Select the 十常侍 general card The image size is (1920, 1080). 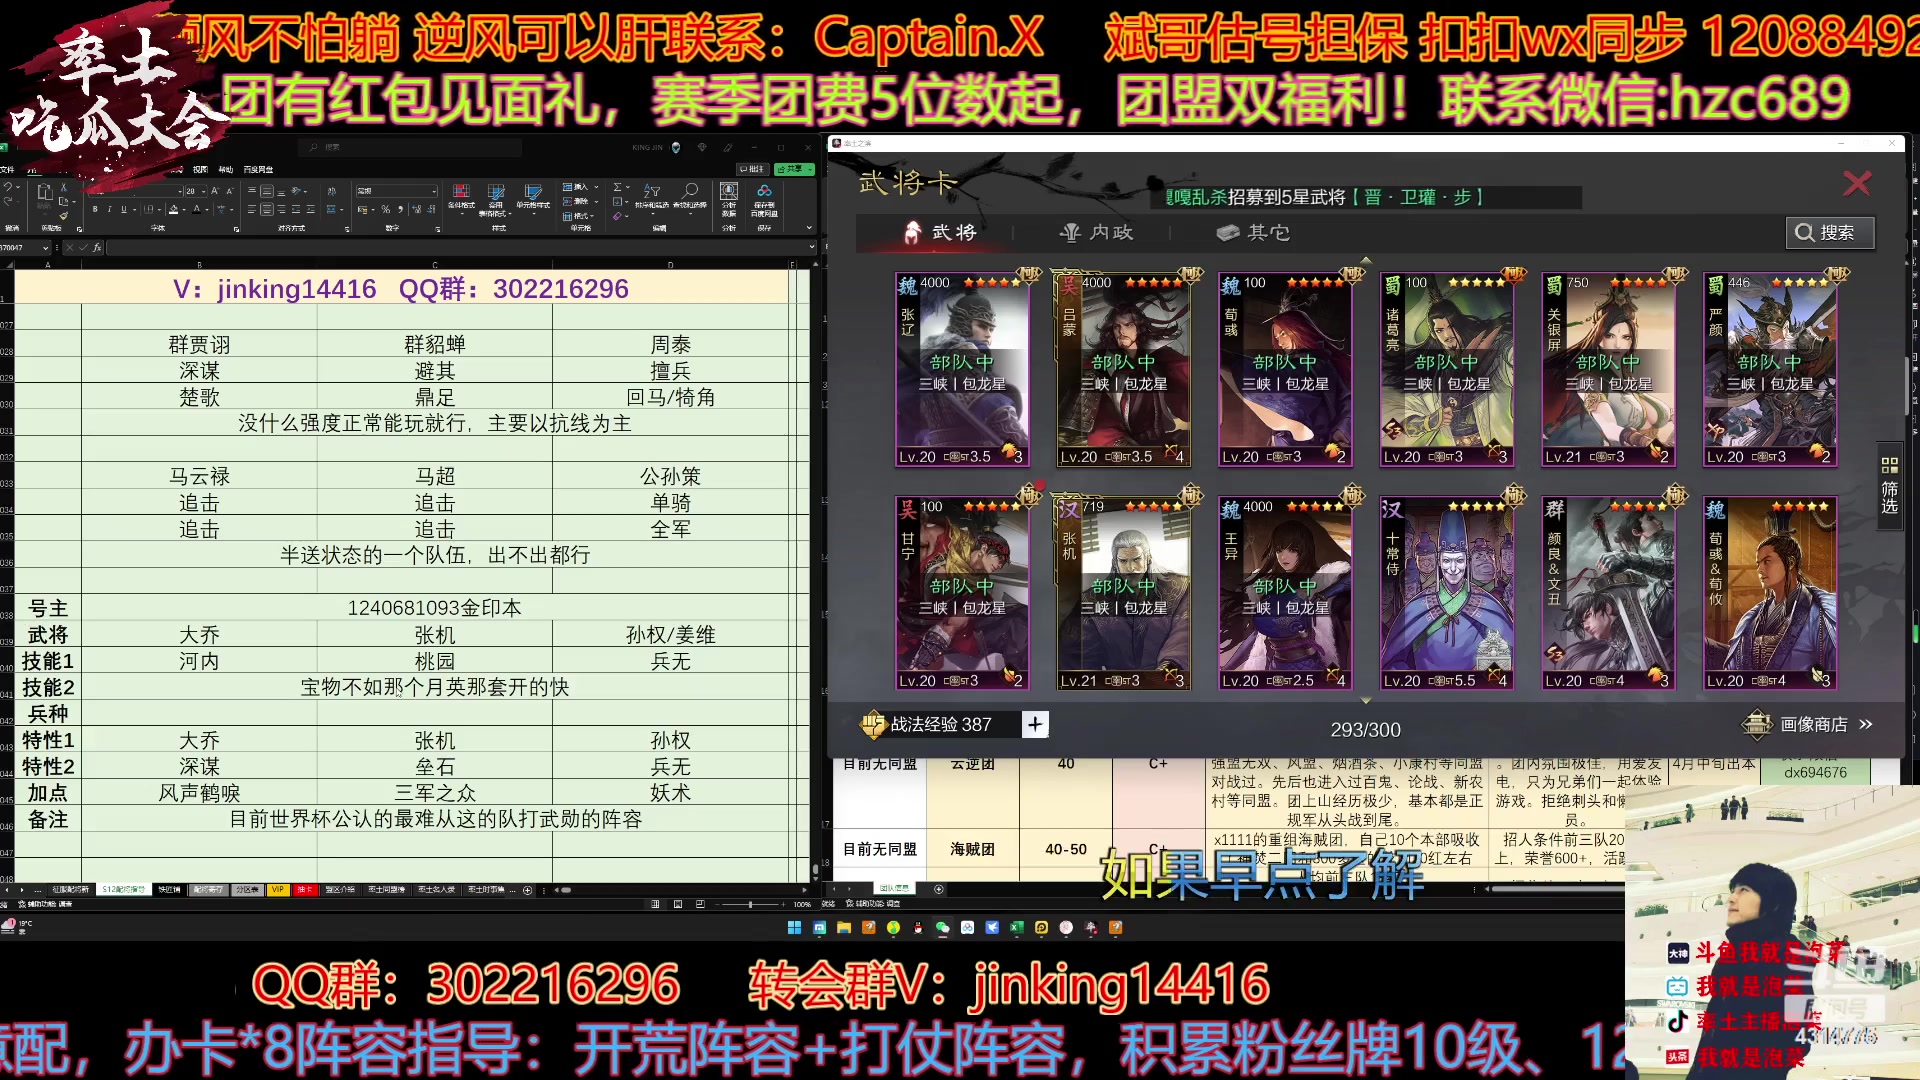click(x=1446, y=593)
